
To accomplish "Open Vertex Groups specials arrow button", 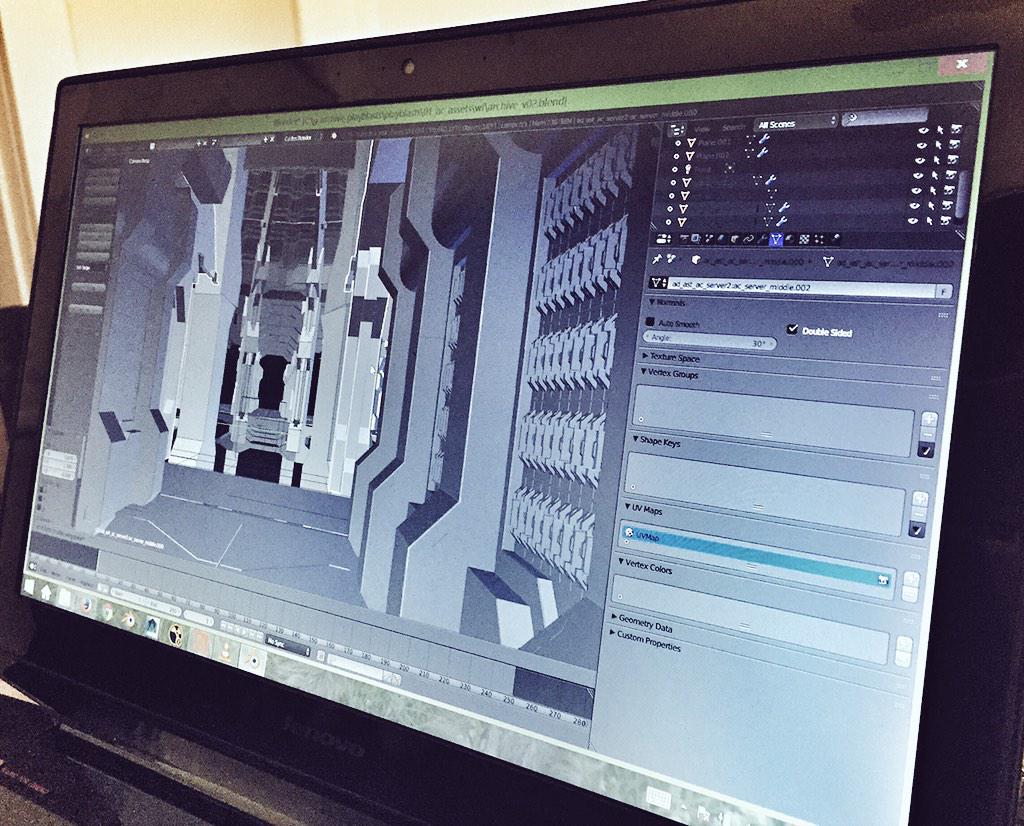I will click(927, 450).
